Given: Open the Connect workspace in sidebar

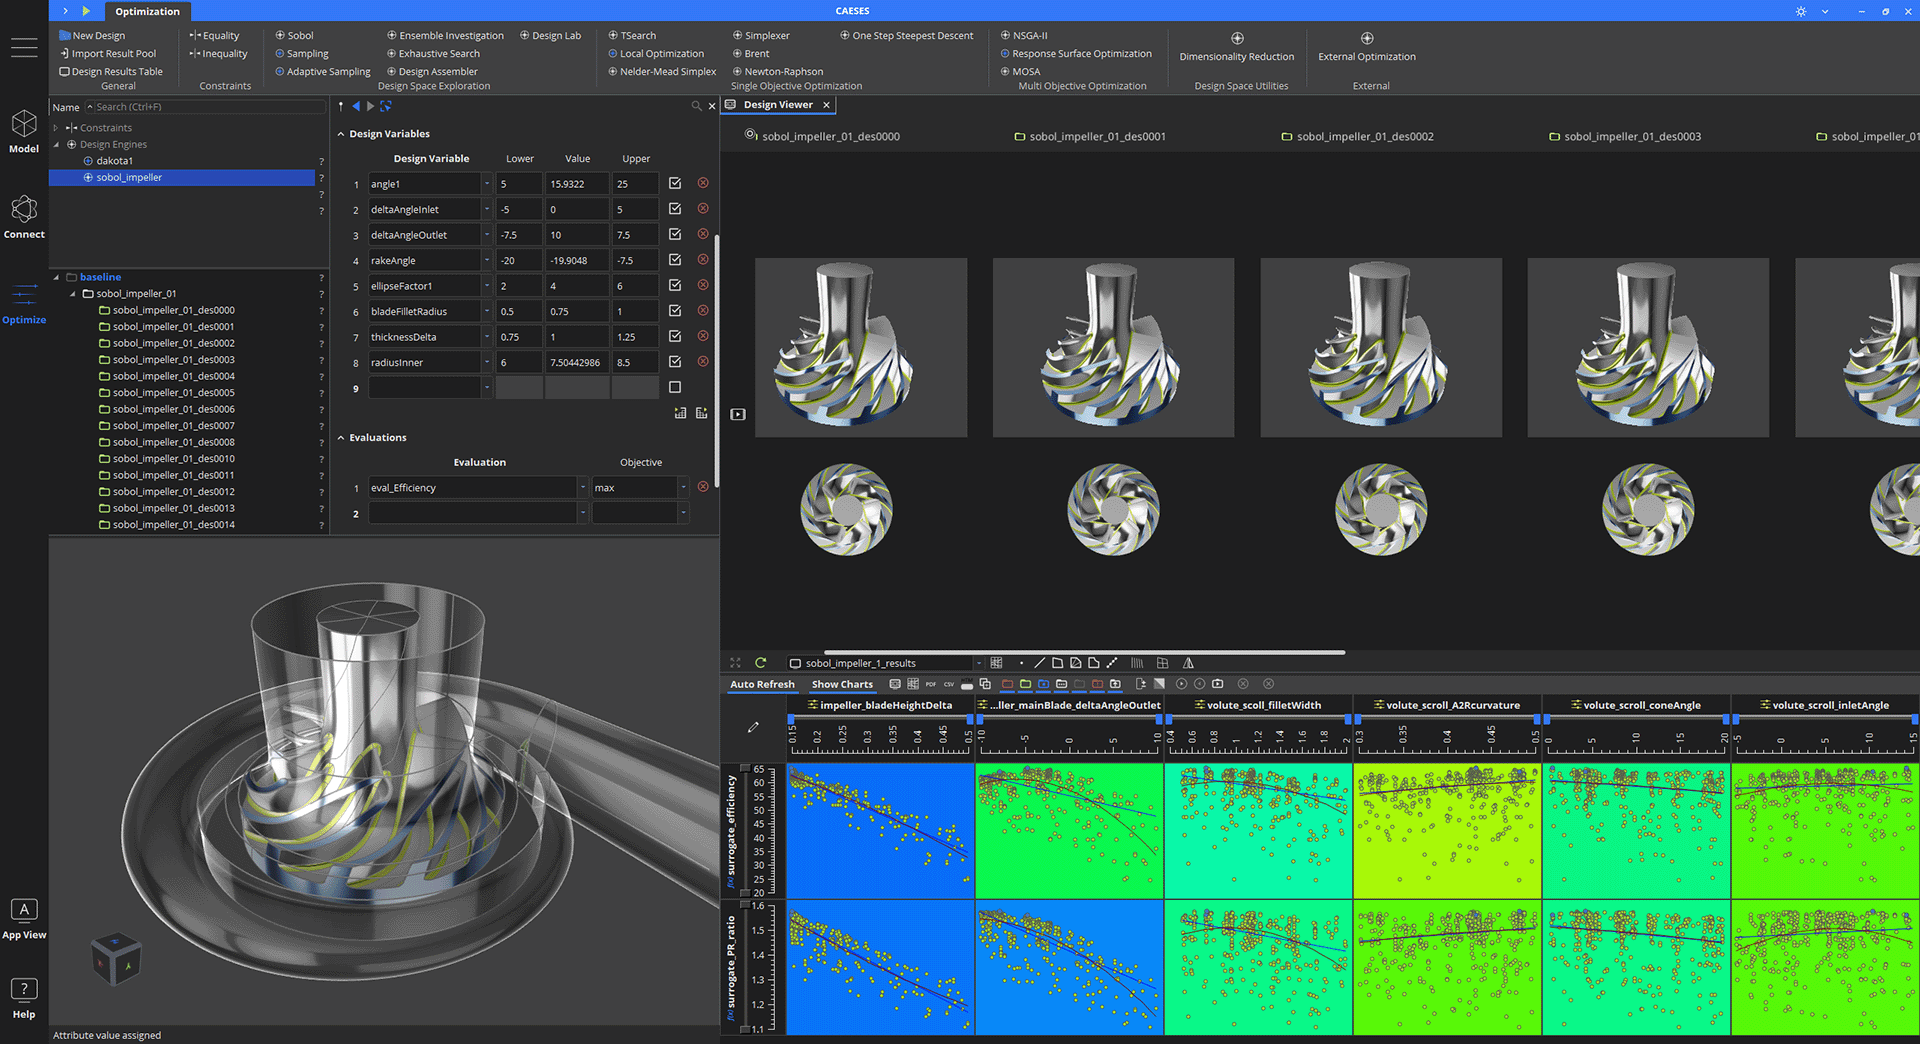Looking at the screenshot, I should tap(24, 216).
